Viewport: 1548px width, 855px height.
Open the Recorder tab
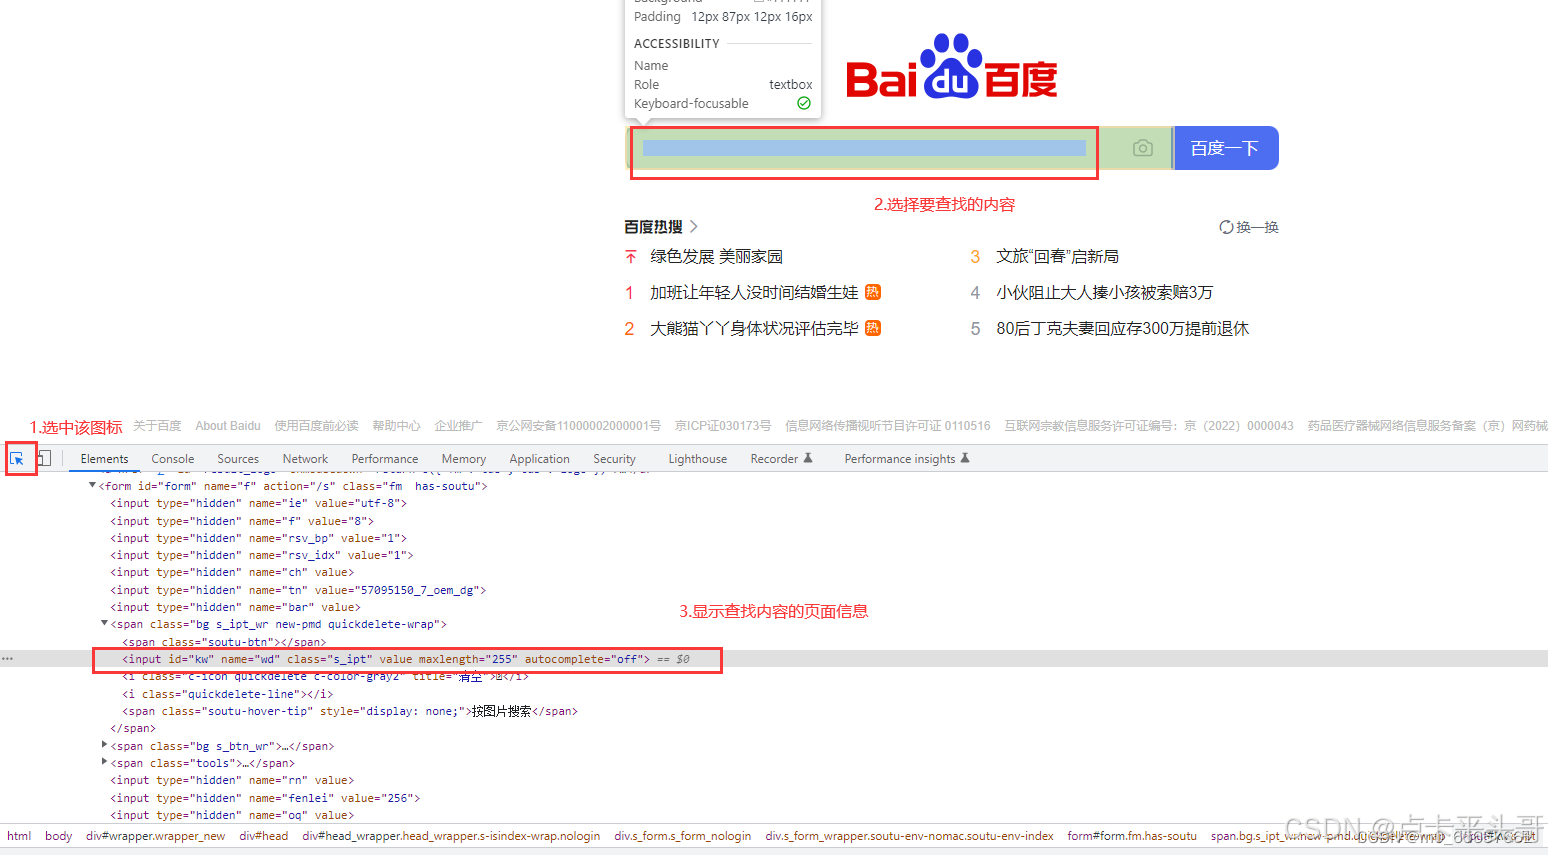(x=774, y=459)
